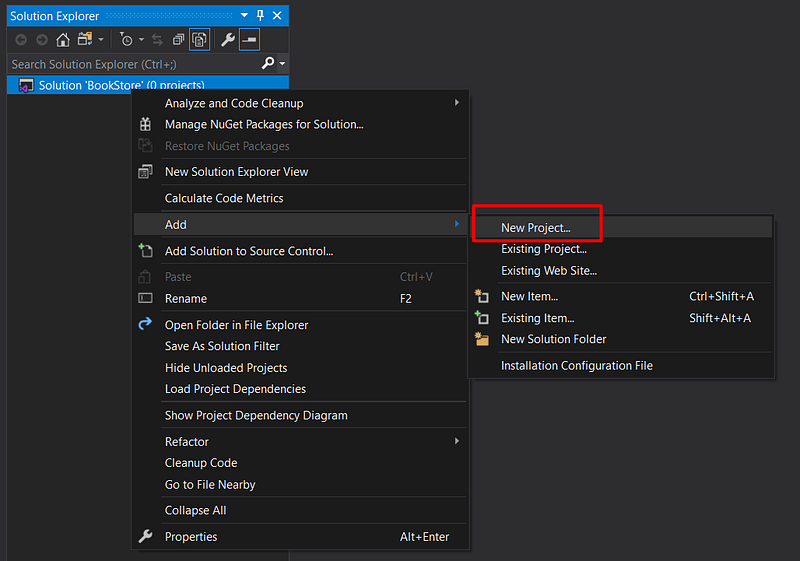Open the dropdown arrow beside Pending Changes Filter
Viewport: 800px width, 561px height.
(141, 40)
